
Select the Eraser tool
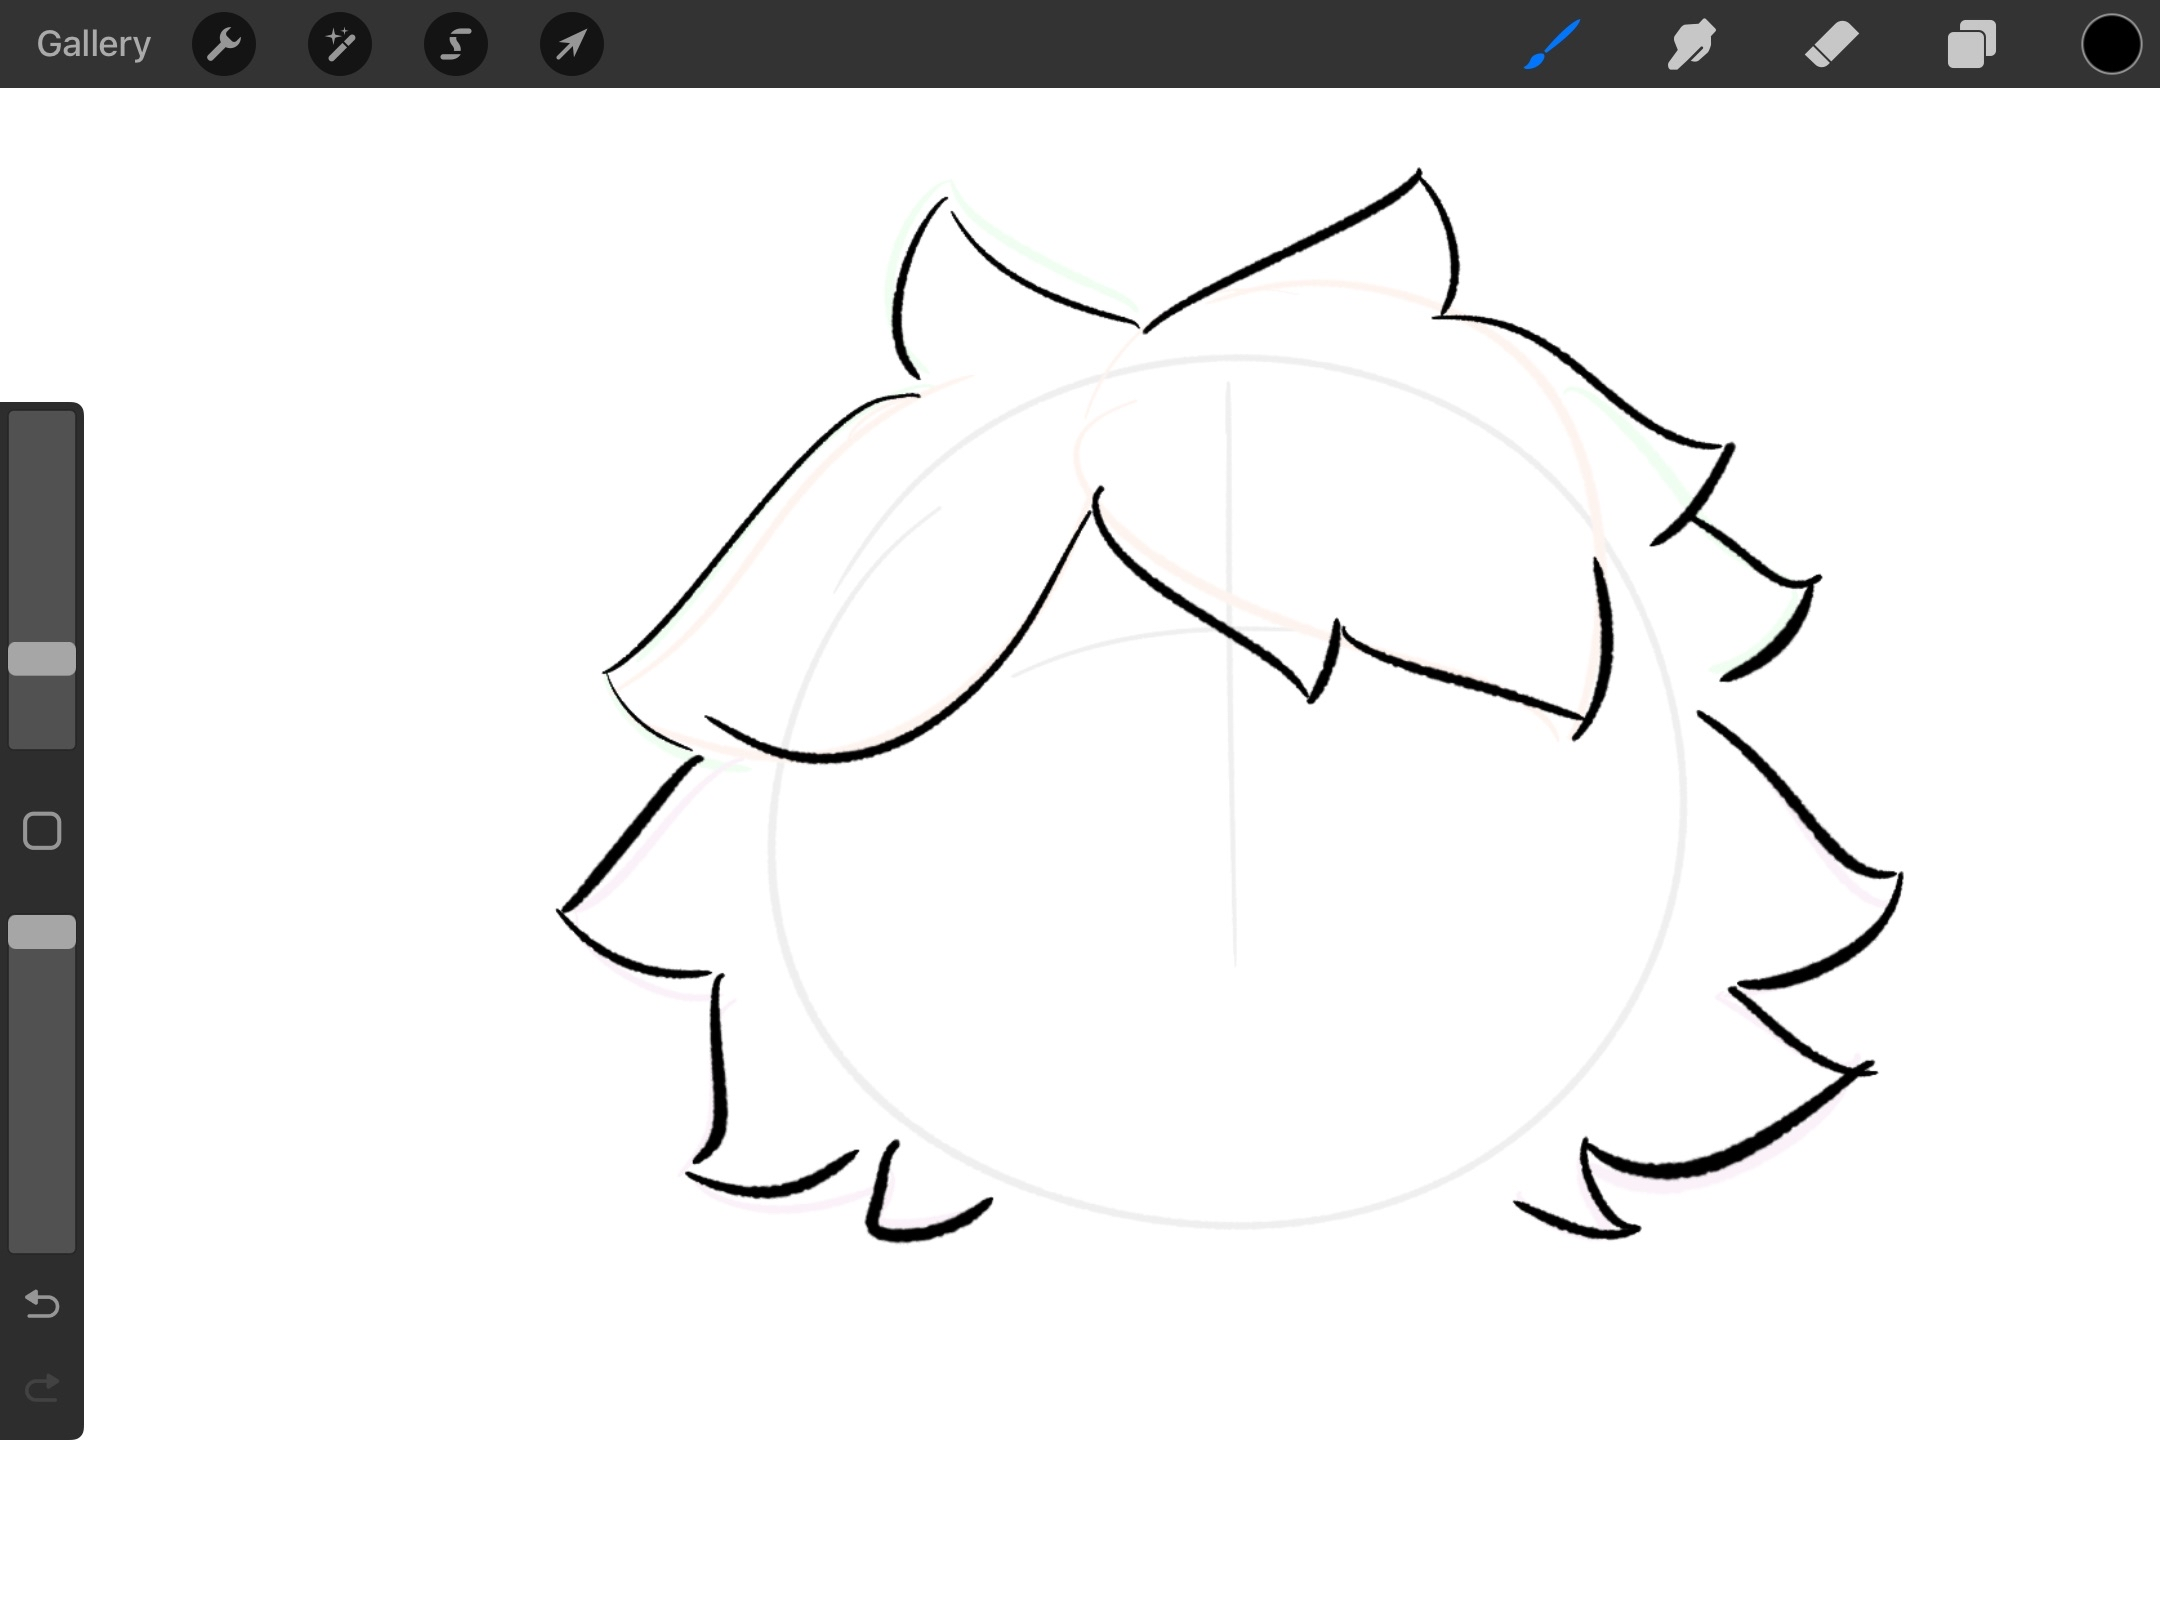1832,44
